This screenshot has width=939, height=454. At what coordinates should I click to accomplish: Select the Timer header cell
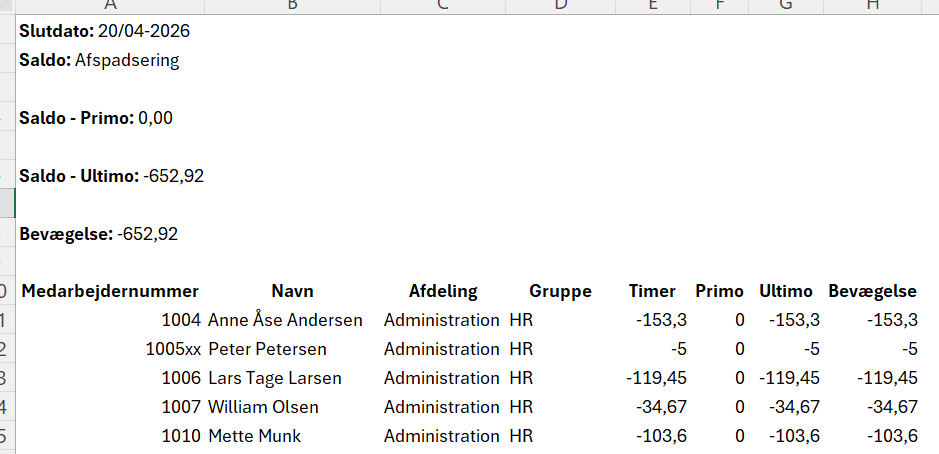(652, 292)
